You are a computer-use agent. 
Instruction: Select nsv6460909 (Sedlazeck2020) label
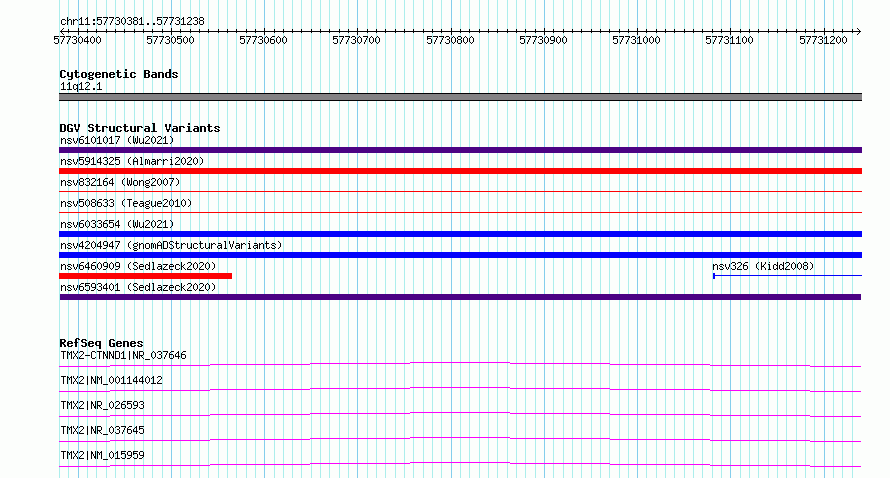(138, 266)
